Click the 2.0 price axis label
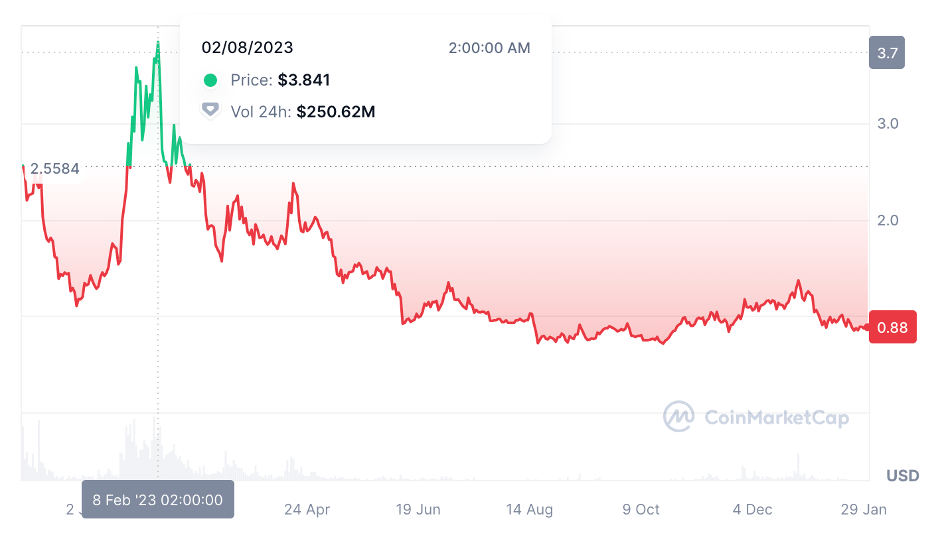This screenshot has width=936, height=542. 888,220
